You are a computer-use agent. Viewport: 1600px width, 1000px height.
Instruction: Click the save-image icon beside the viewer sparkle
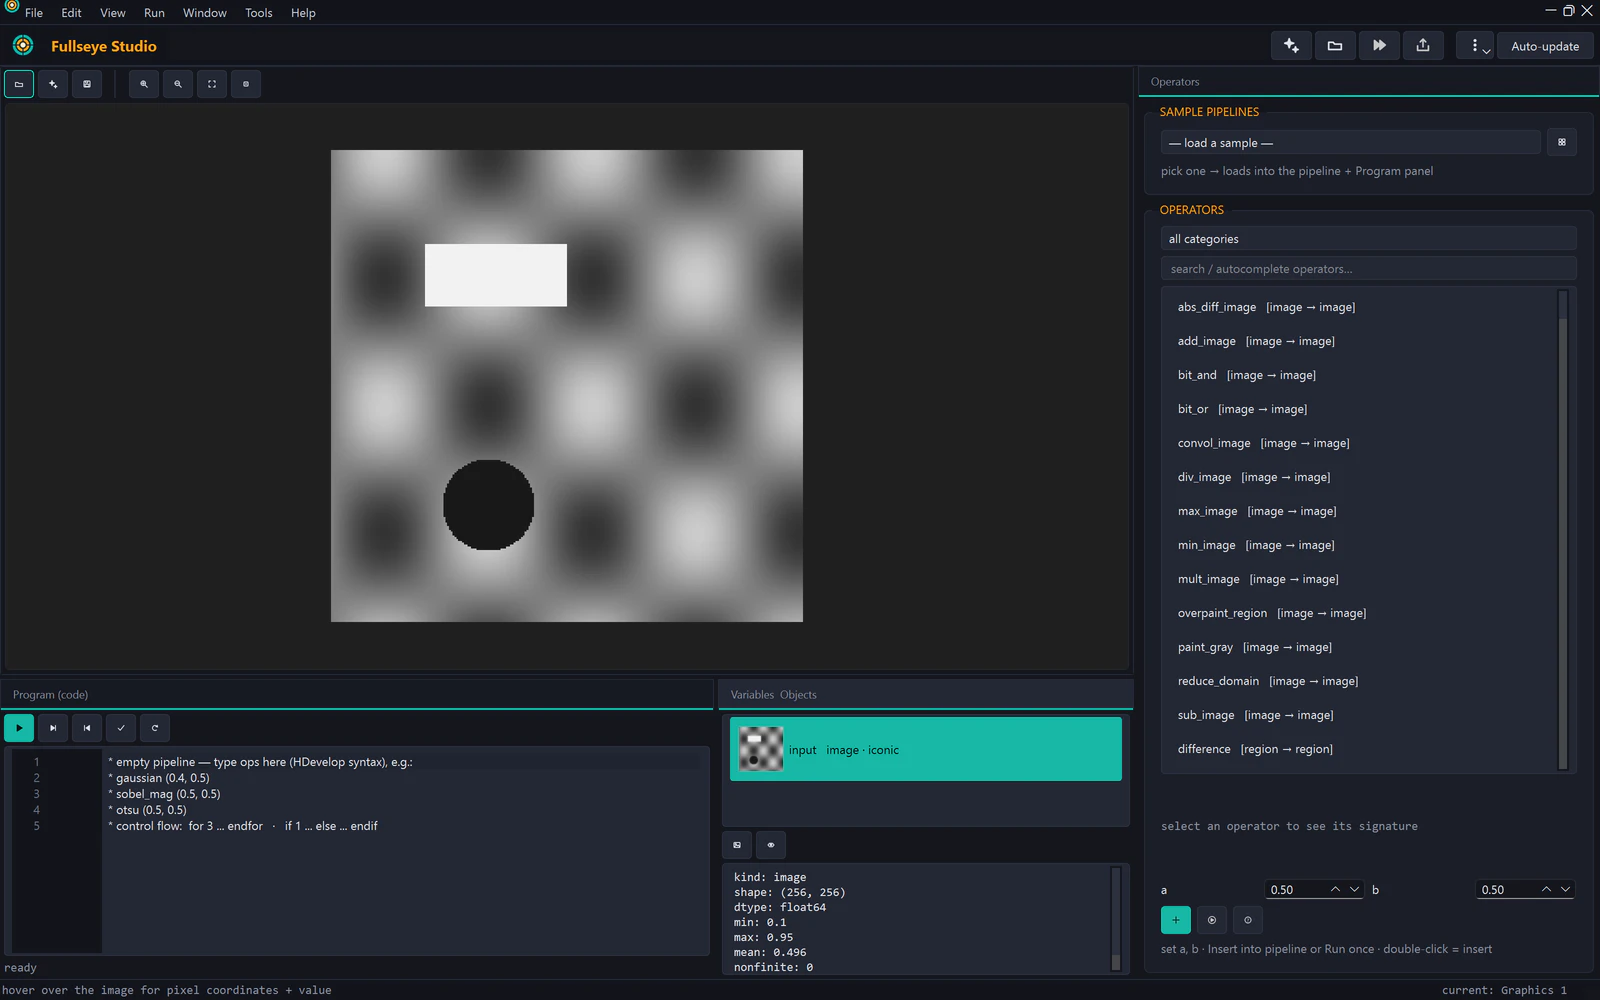[x=87, y=84]
